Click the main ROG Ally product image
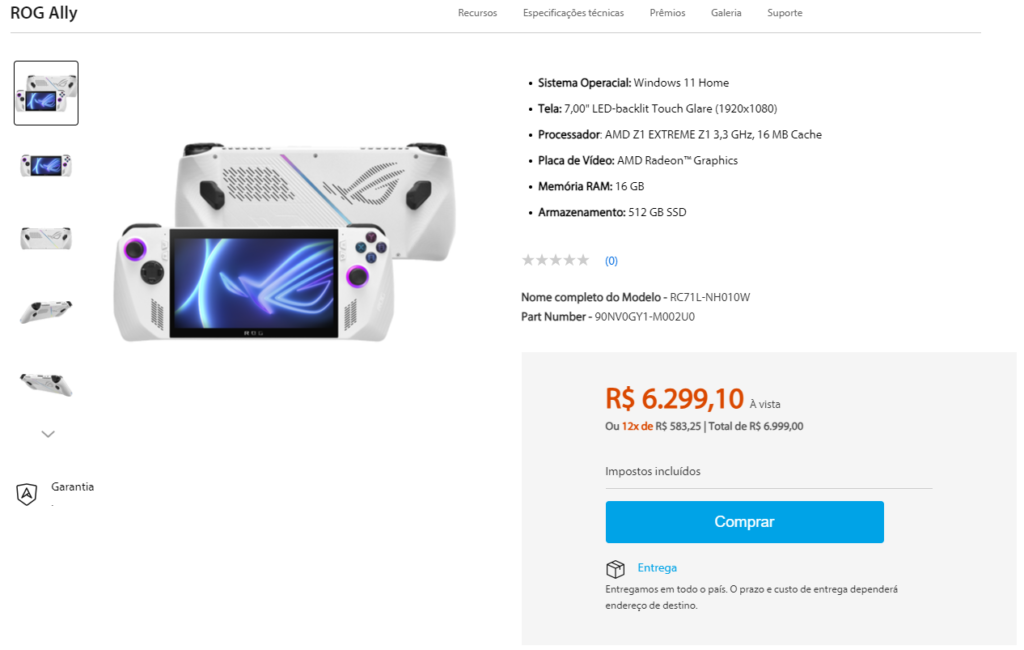Screen dimensions: 1024x650 pyautogui.click(x=285, y=240)
